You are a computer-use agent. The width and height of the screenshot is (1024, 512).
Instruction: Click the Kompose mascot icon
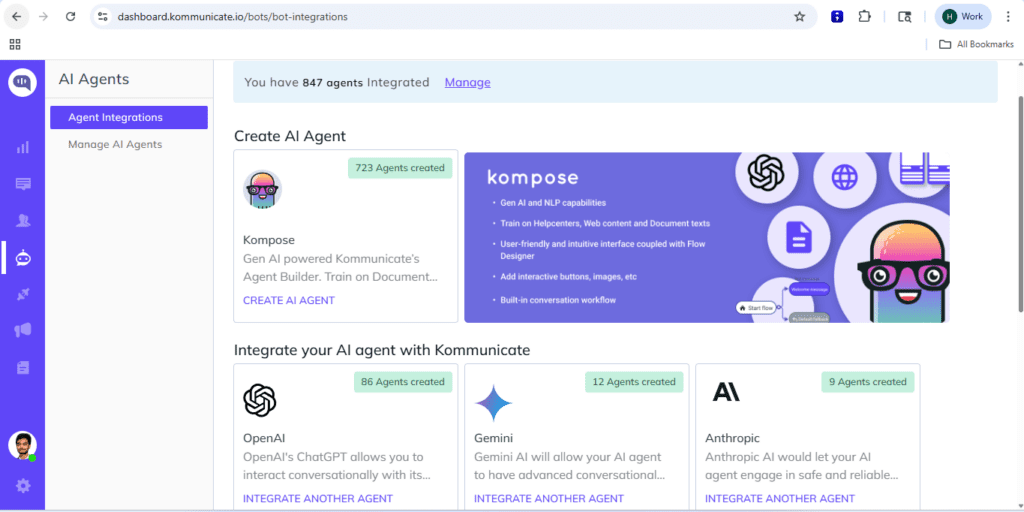click(x=263, y=189)
